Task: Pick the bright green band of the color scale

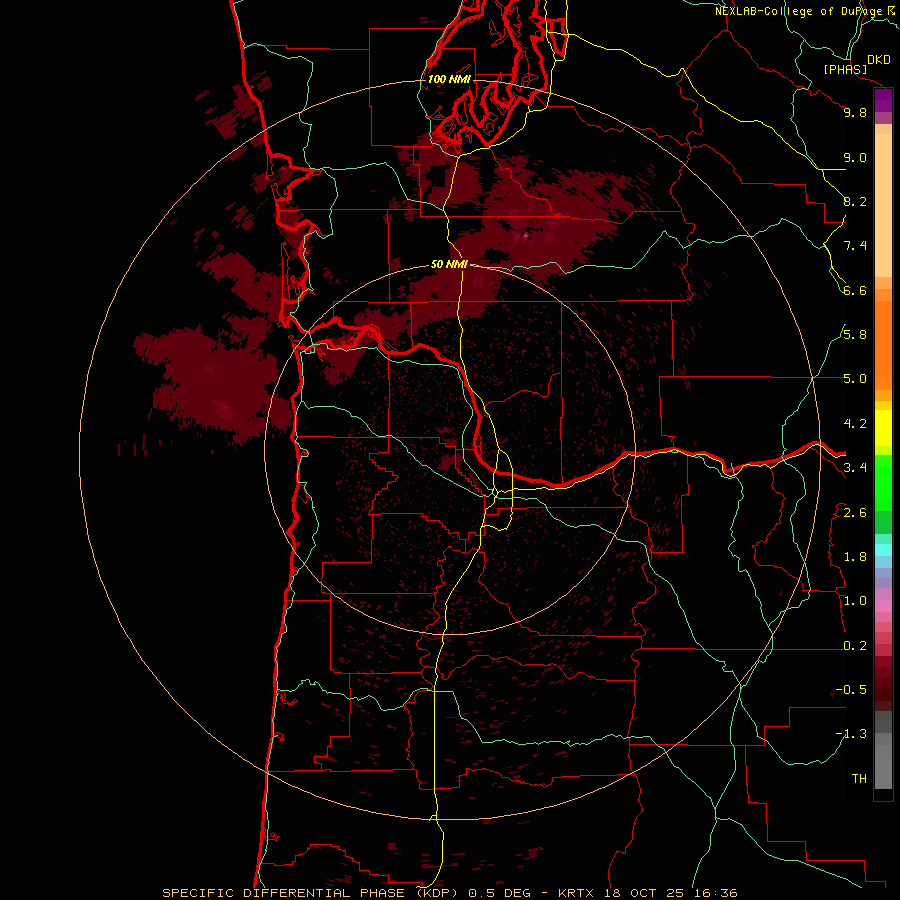Action: [x=883, y=482]
